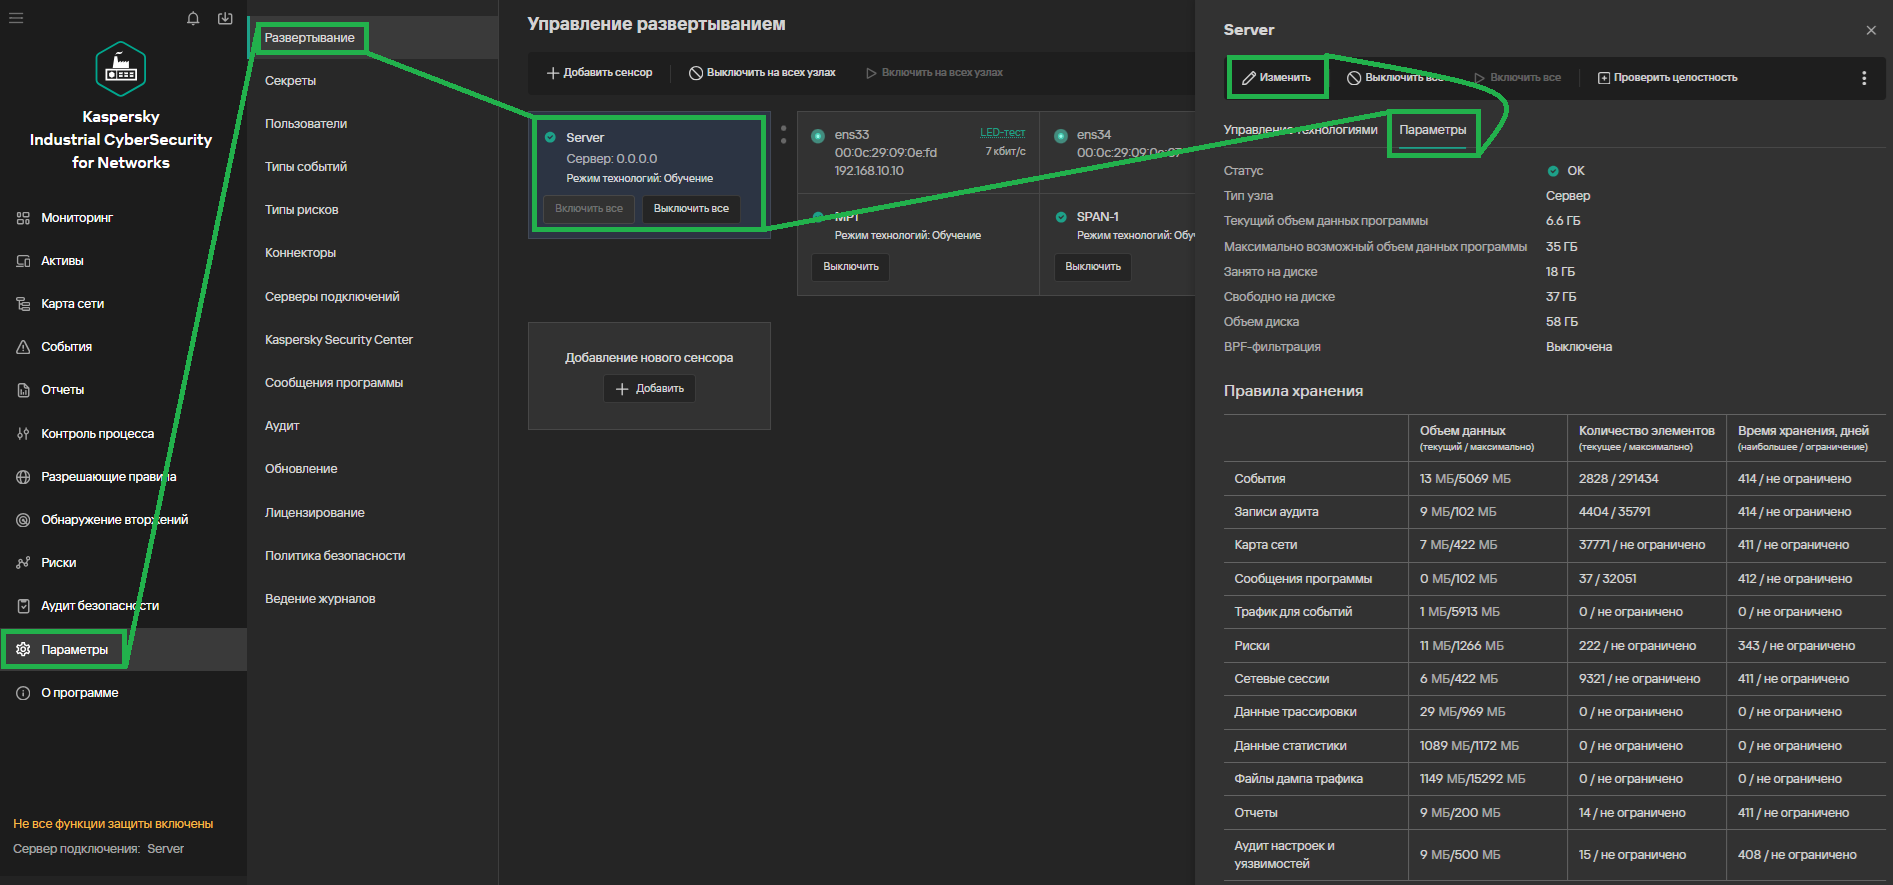Open Мониторинг in the sidebar
This screenshot has width=1893, height=885.
pos(76,217)
